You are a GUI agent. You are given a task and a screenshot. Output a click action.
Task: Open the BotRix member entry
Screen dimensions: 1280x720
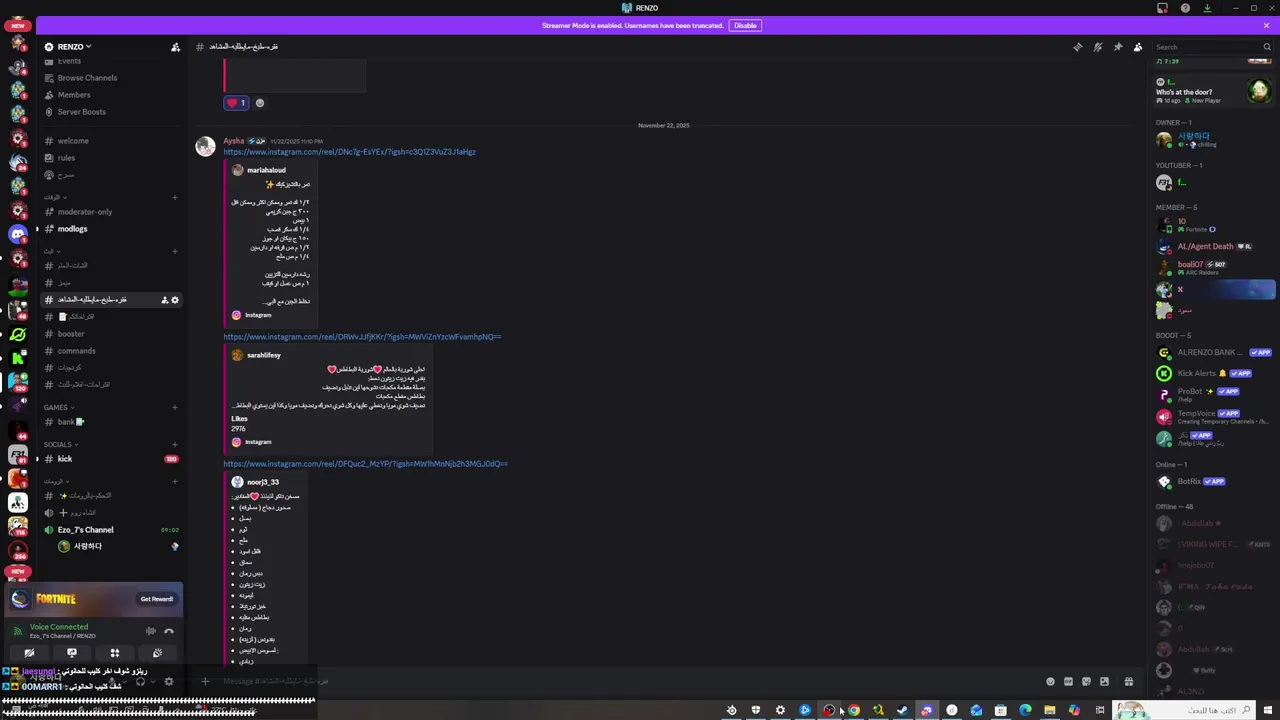click(1214, 482)
